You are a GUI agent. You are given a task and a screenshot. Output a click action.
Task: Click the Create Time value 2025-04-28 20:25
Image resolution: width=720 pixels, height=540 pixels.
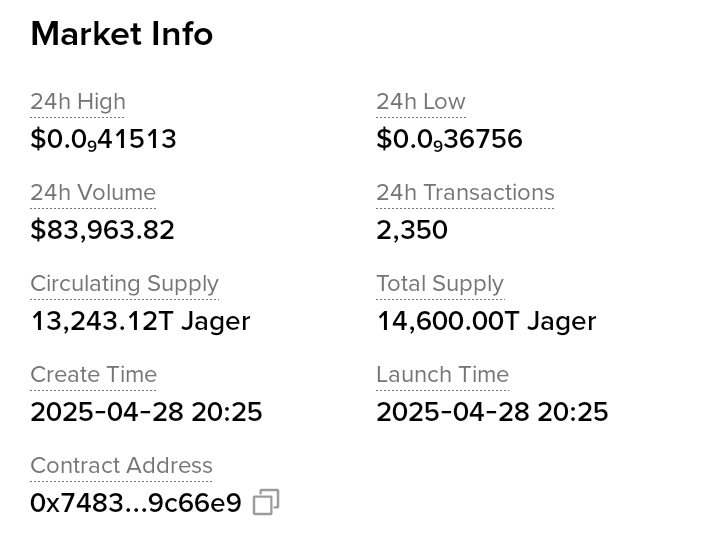[146, 412]
